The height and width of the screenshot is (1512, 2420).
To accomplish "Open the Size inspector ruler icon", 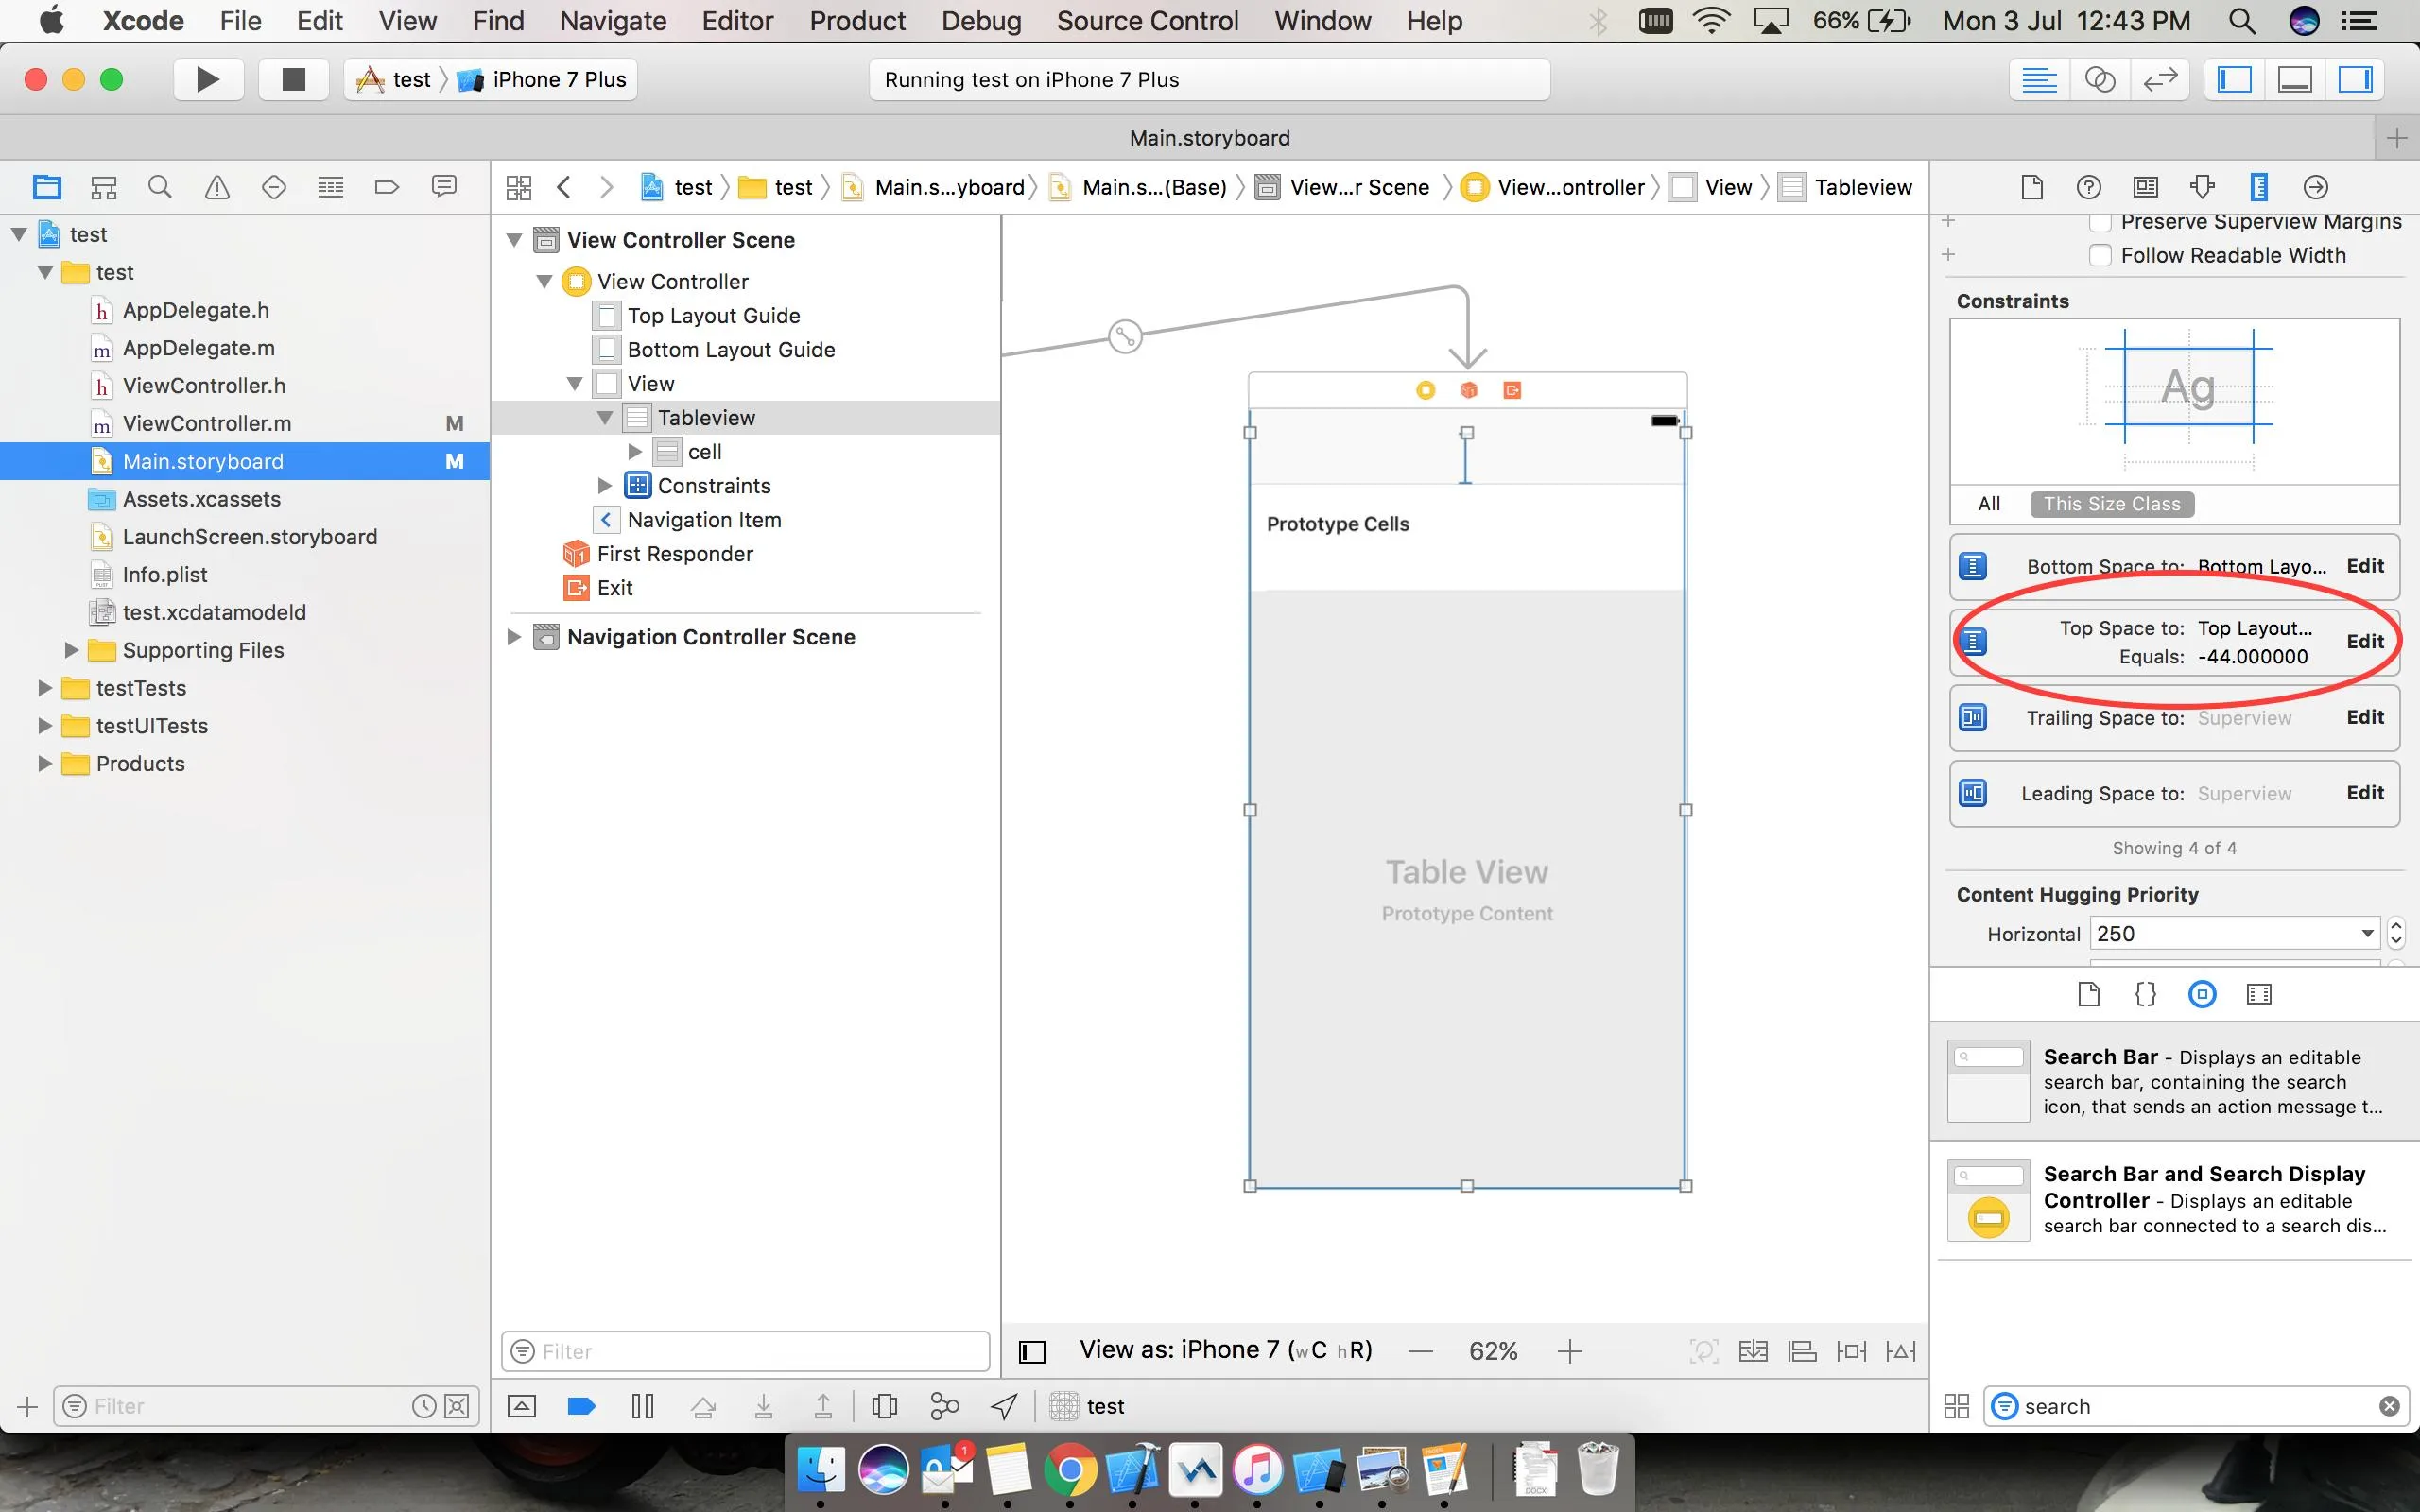I will click(x=2259, y=187).
